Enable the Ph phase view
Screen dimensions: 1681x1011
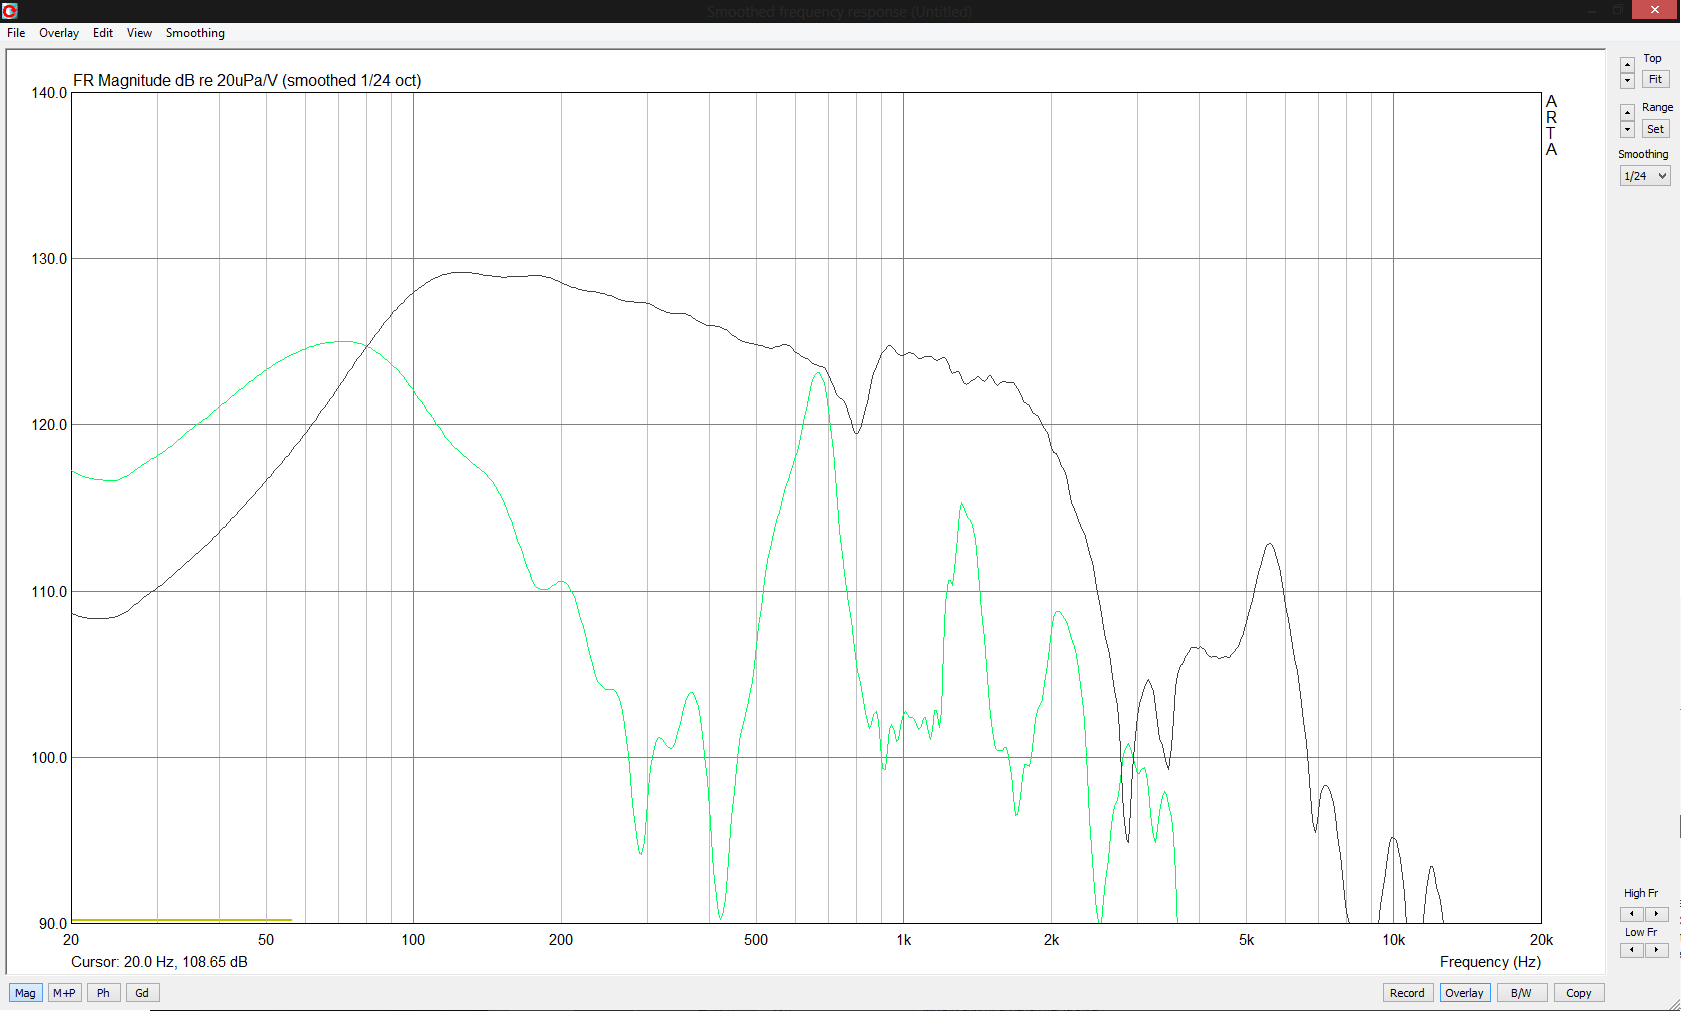click(103, 993)
